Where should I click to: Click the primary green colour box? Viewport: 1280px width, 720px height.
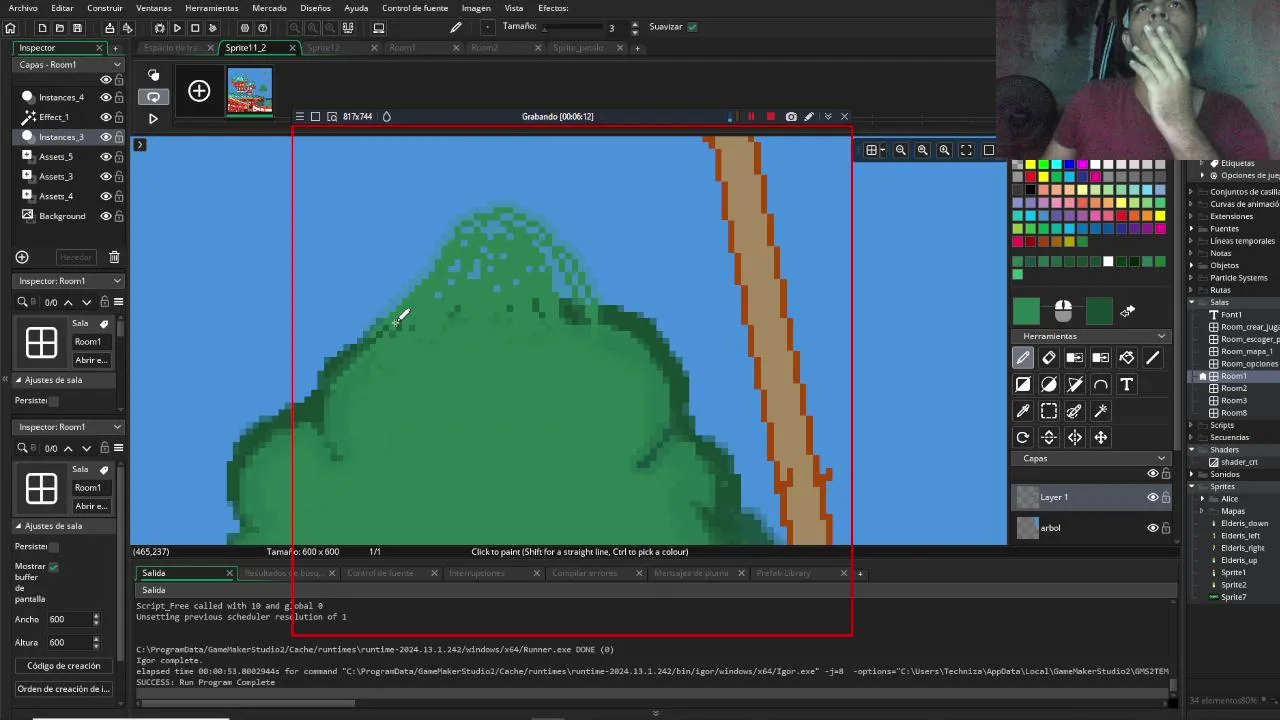(x=1027, y=312)
